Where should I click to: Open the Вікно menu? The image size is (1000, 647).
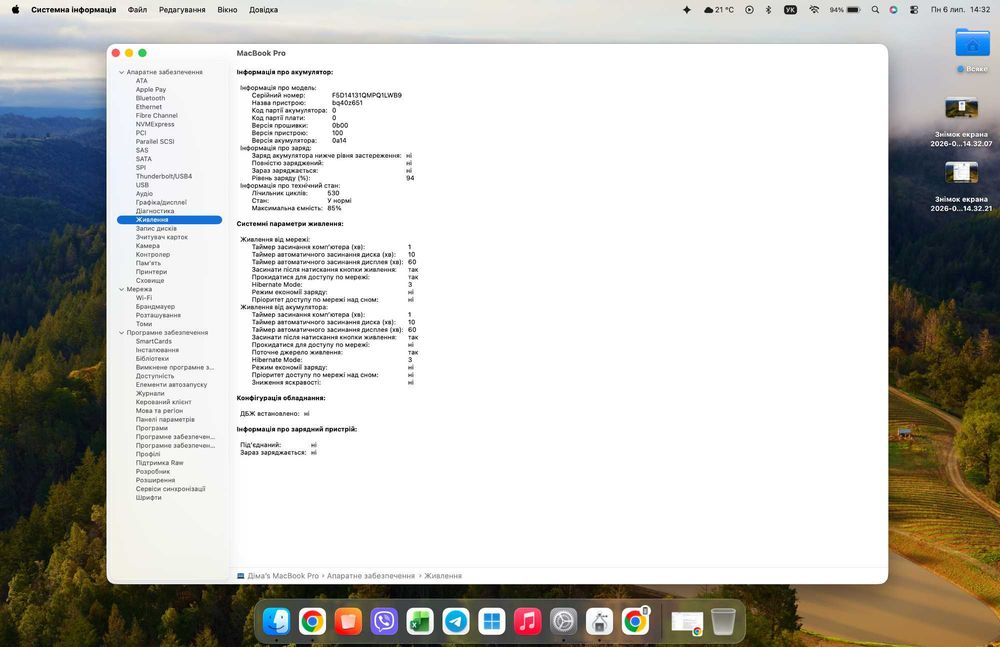227,10
